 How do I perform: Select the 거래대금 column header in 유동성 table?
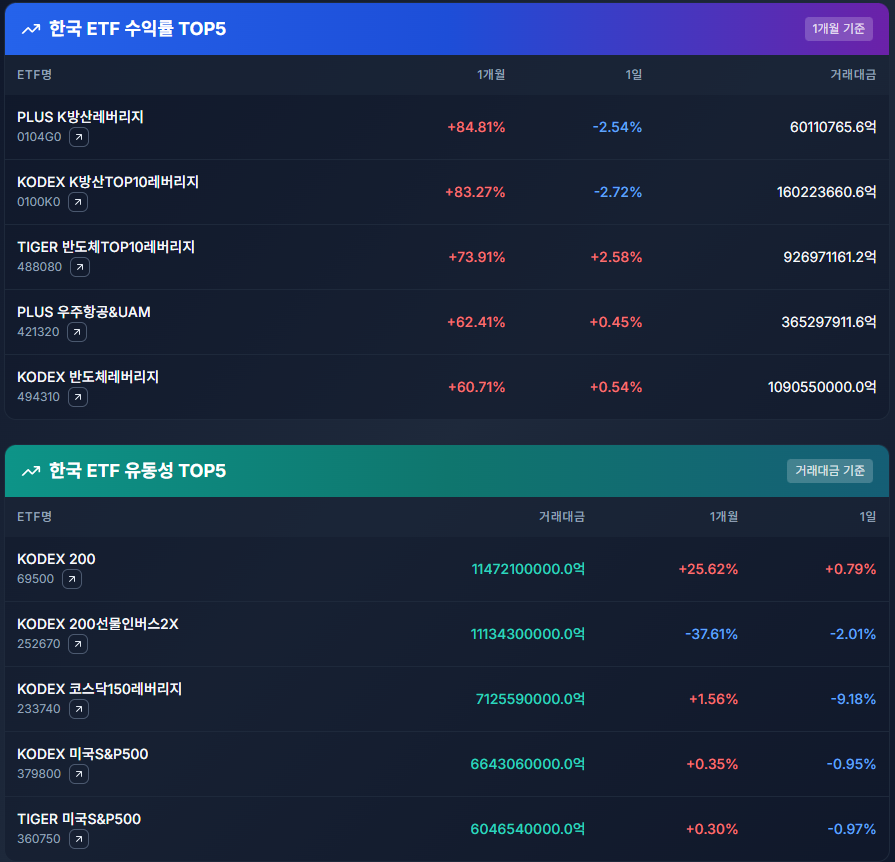(x=561, y=517)
